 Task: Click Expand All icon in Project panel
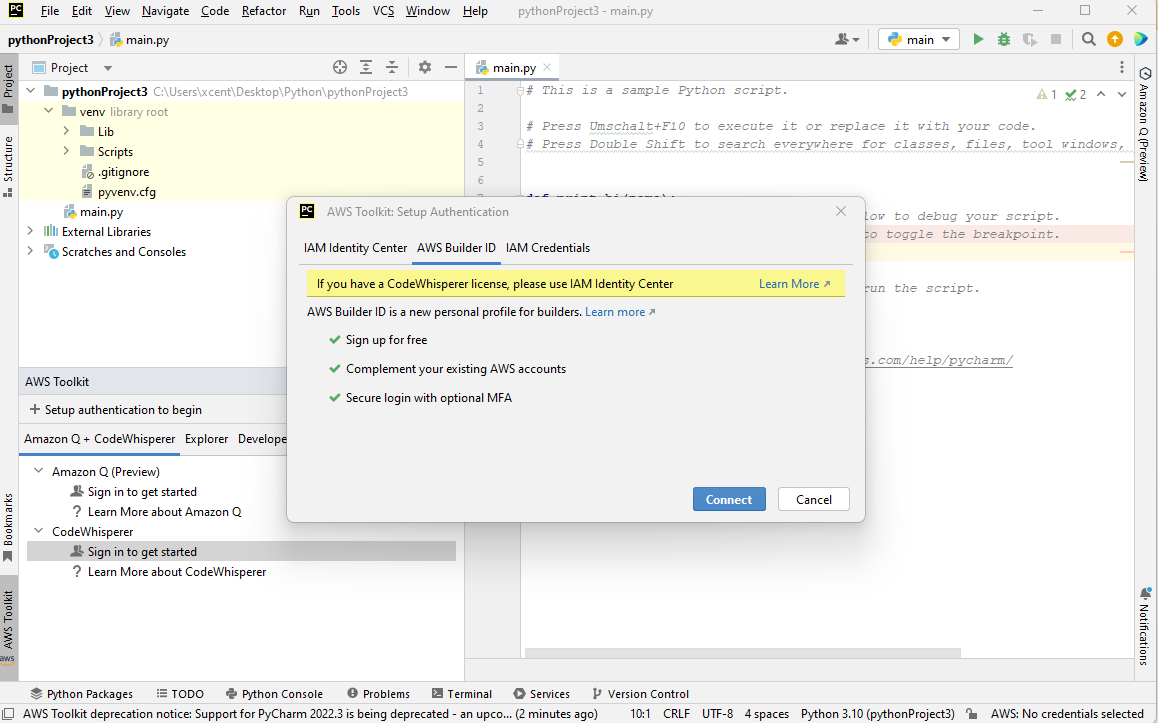pyautogui.click(x=366, y=67)
